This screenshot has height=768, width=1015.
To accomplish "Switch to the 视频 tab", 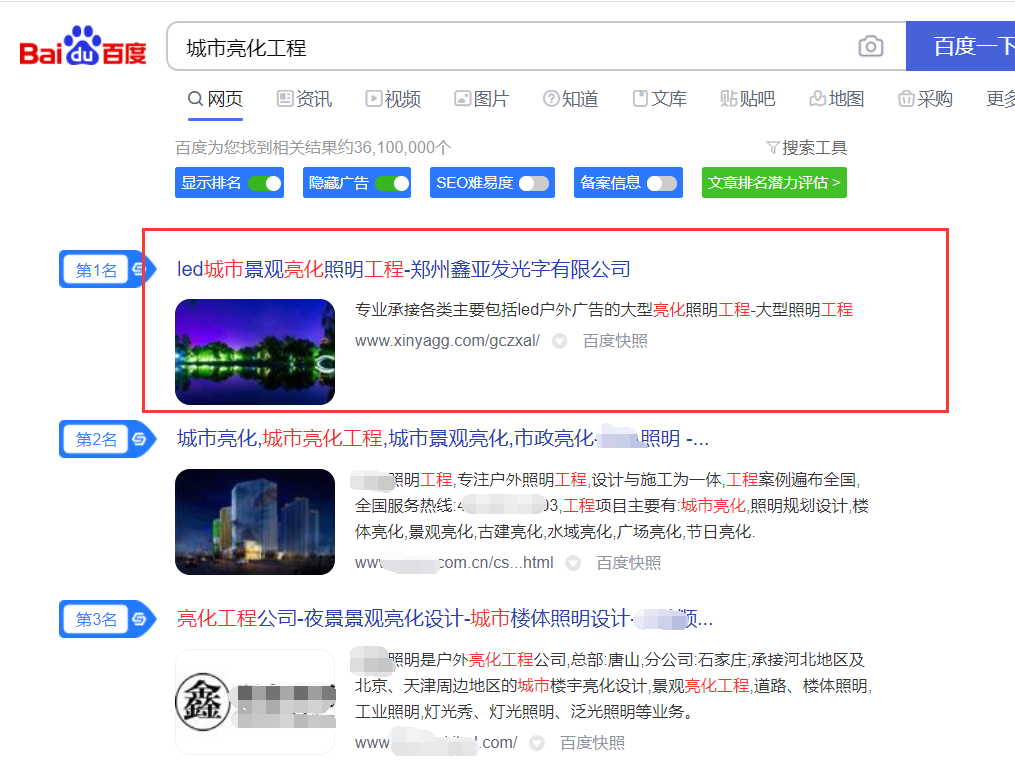I will tap(393, 99).
